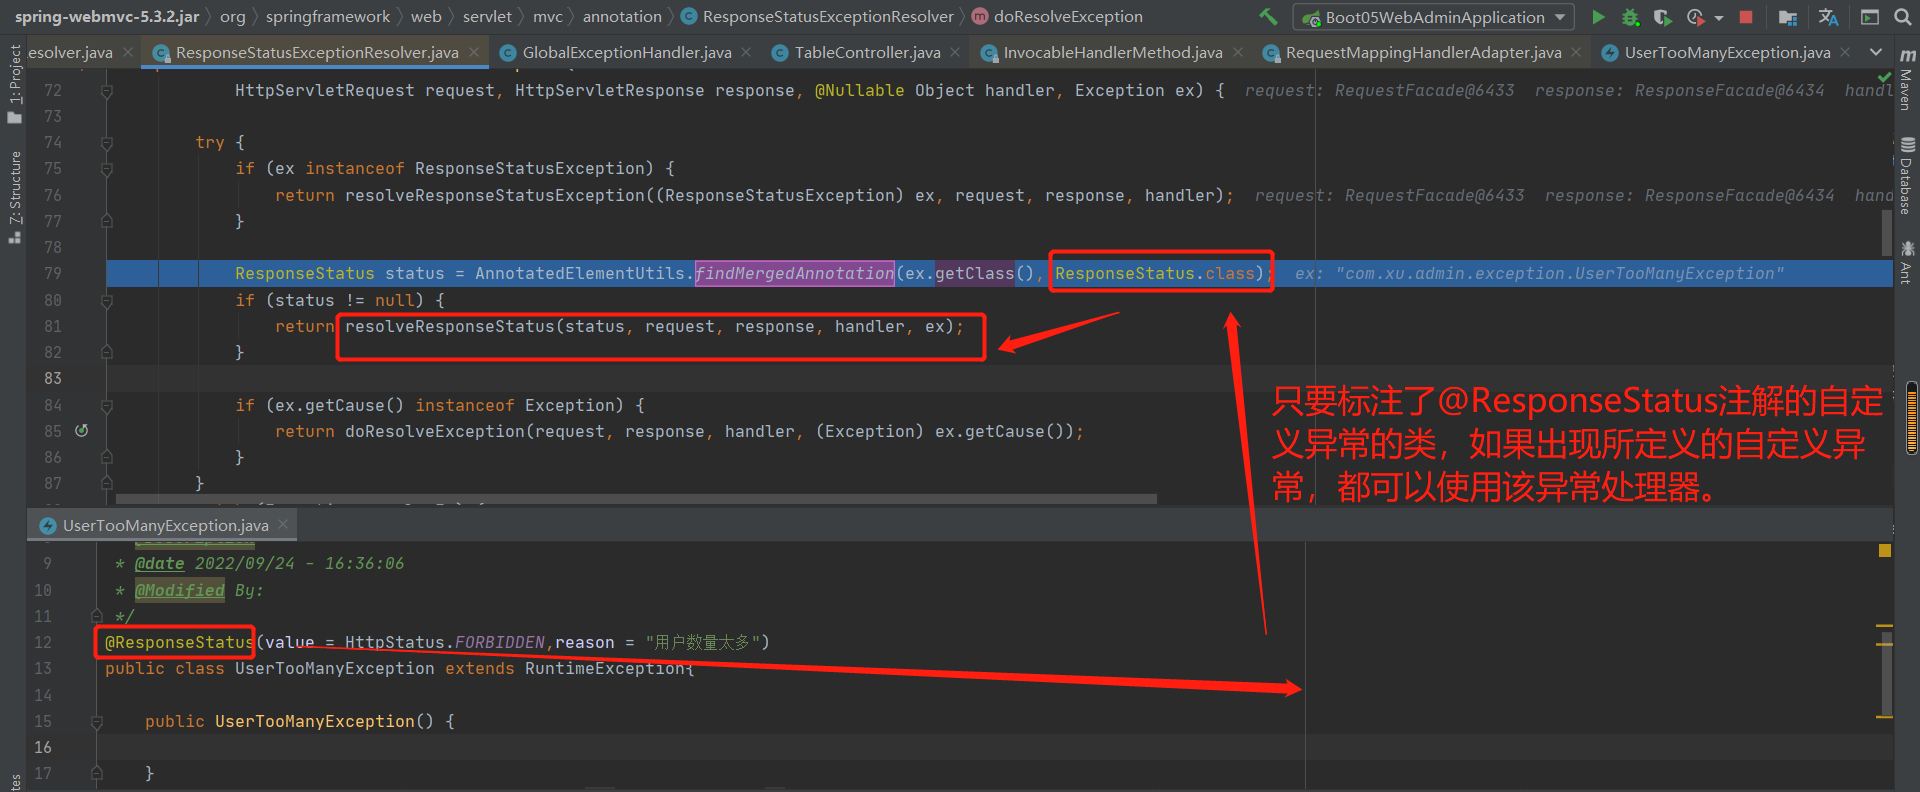This screenshot has width=1920, height=792.
Task: Run Boot05WebAdminApplication with green play icon
Action: [1598, 17]
